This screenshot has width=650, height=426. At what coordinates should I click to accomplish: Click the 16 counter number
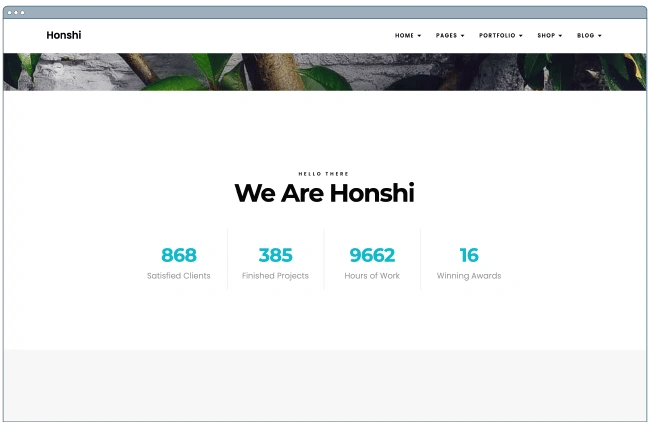(469, 255)
